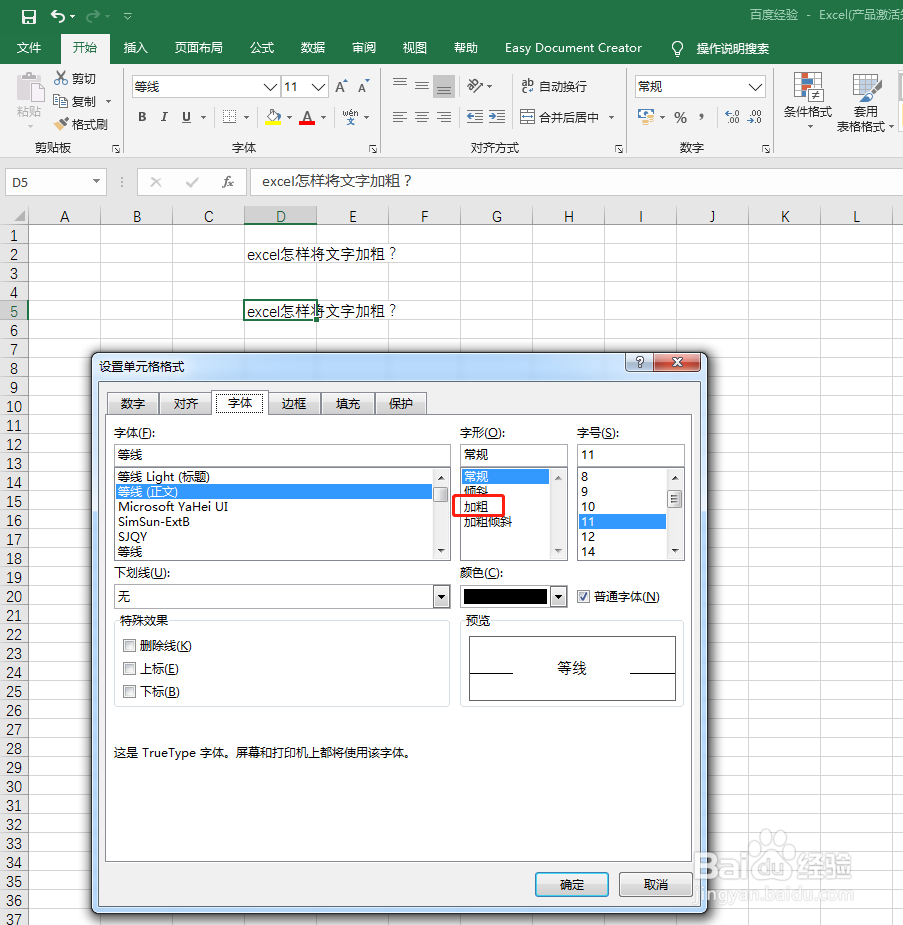This screenshot has width=903, height=925.
Task: Open the accounting format dropdown arrow
Action: 662,117
